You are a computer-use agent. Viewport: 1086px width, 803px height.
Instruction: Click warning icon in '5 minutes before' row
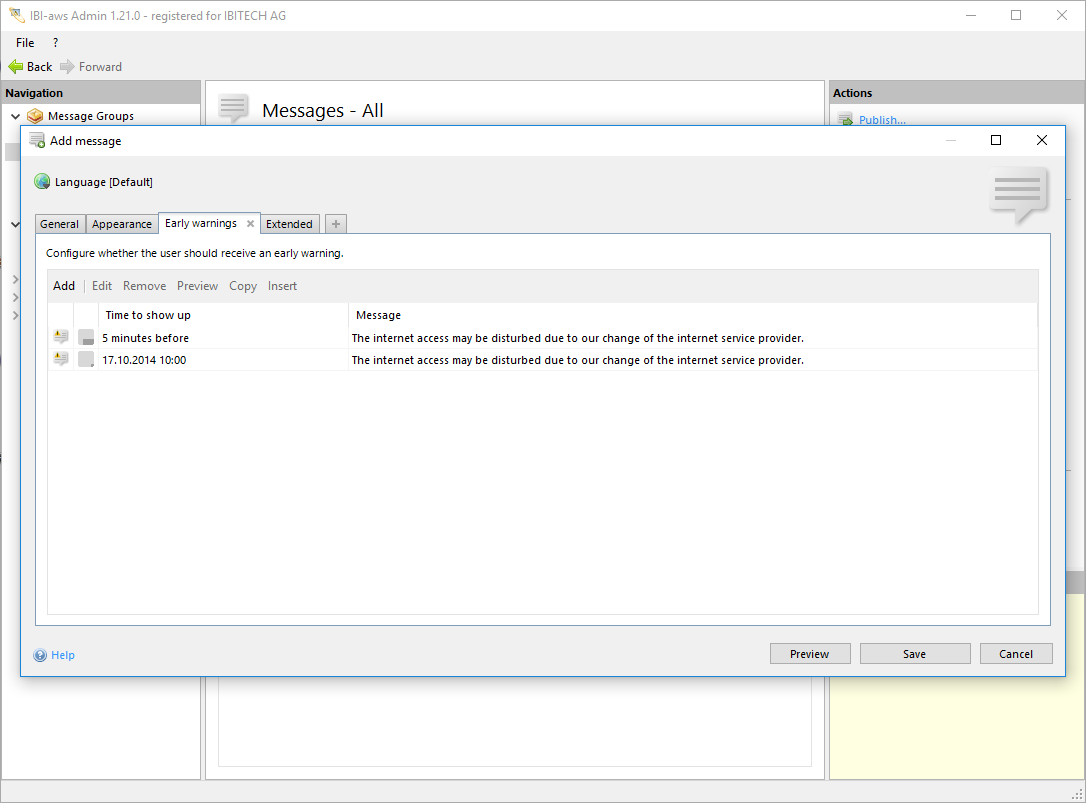coord(61,337)
